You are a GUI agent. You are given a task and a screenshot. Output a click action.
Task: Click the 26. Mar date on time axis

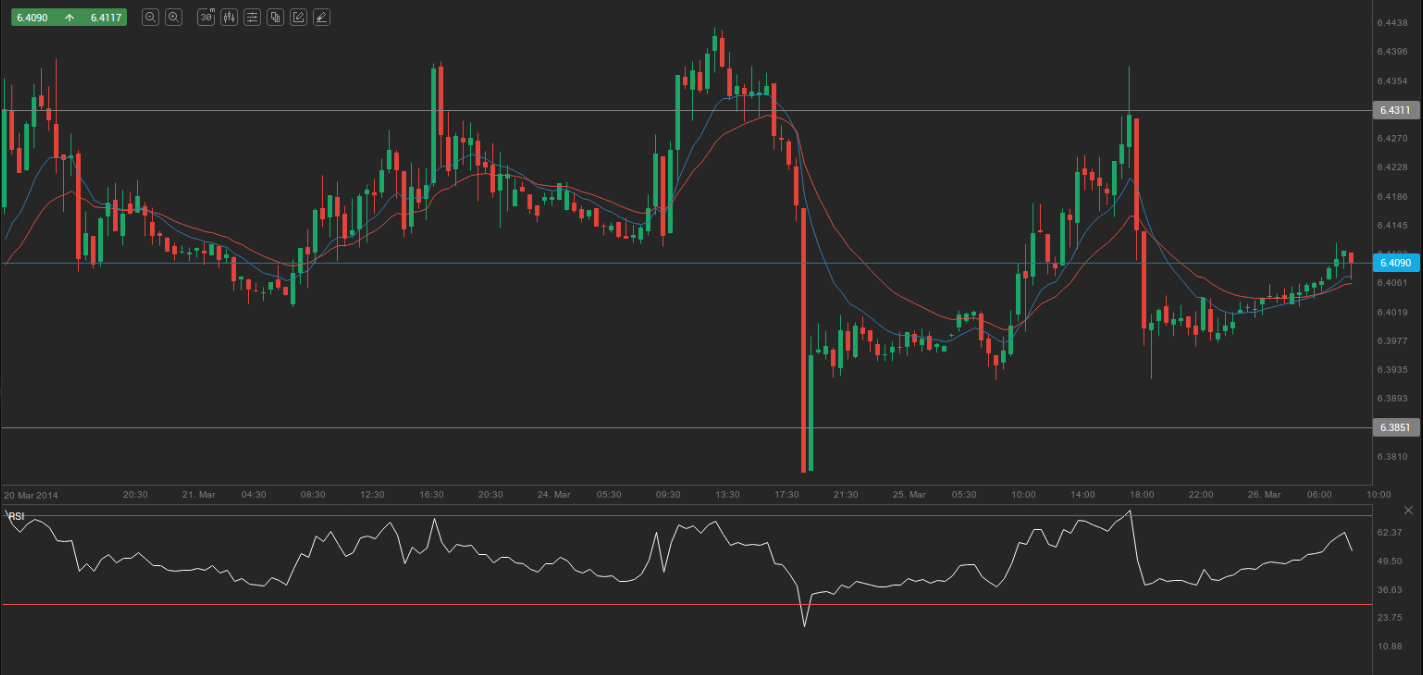[x=1263, y=495]
